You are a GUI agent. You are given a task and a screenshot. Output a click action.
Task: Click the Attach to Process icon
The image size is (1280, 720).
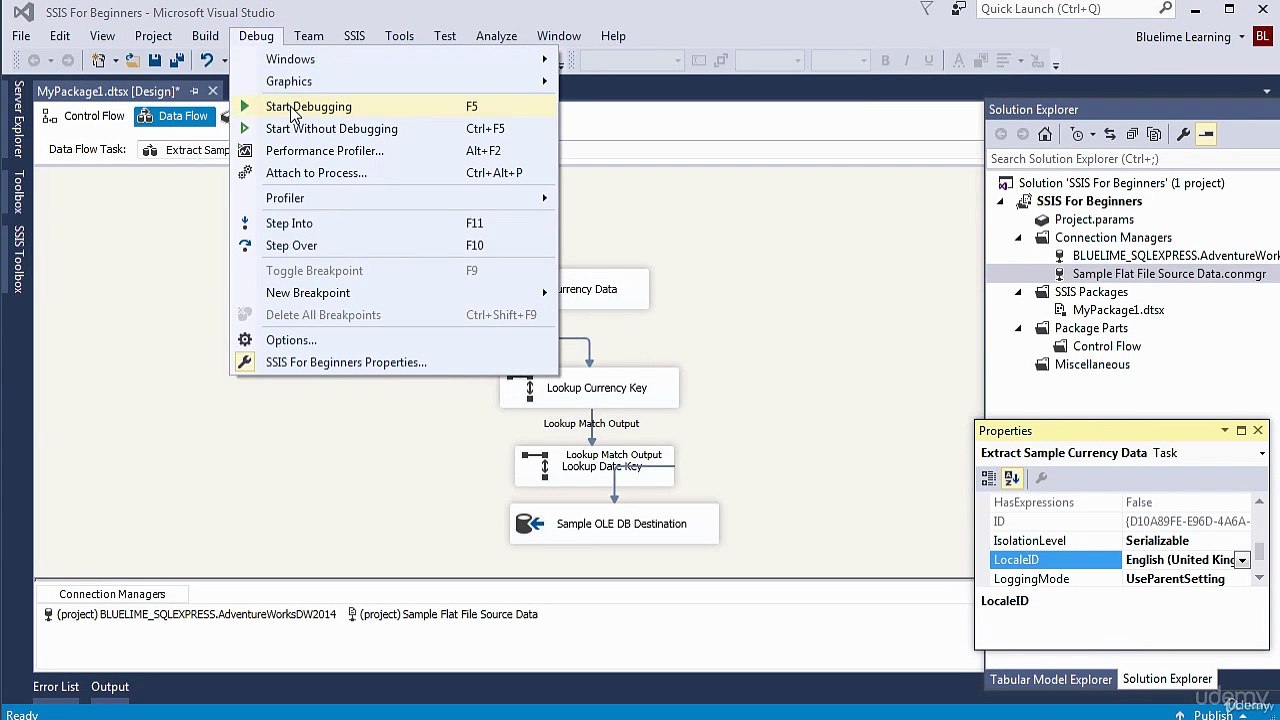245,173
